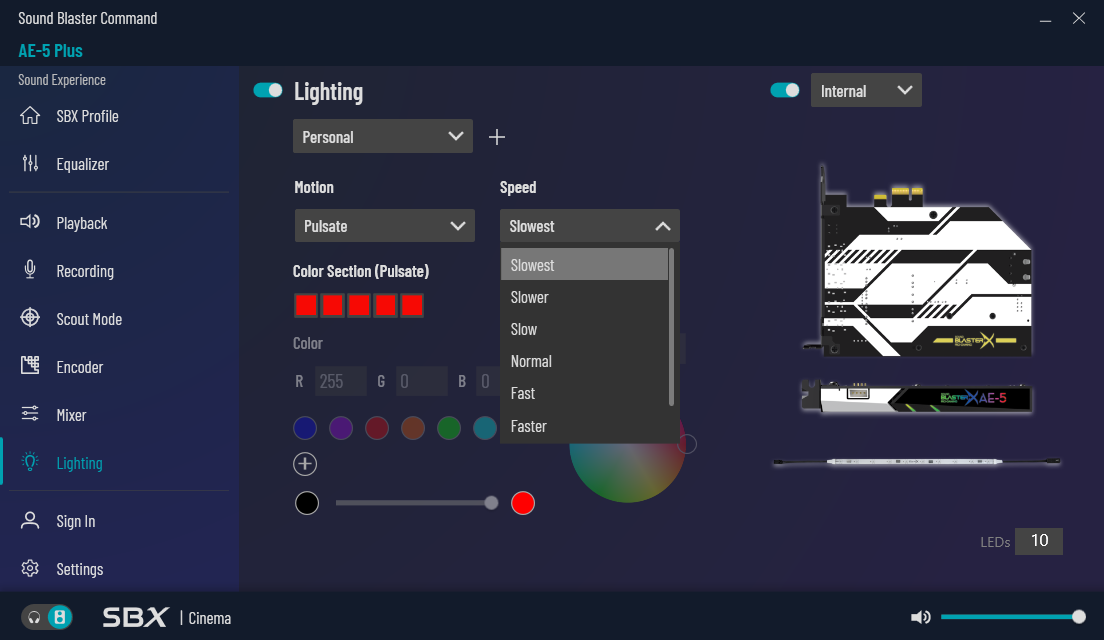Expand the Personal profile dropdown
Screen dimensions: 1104x640
tap(383, 137)
